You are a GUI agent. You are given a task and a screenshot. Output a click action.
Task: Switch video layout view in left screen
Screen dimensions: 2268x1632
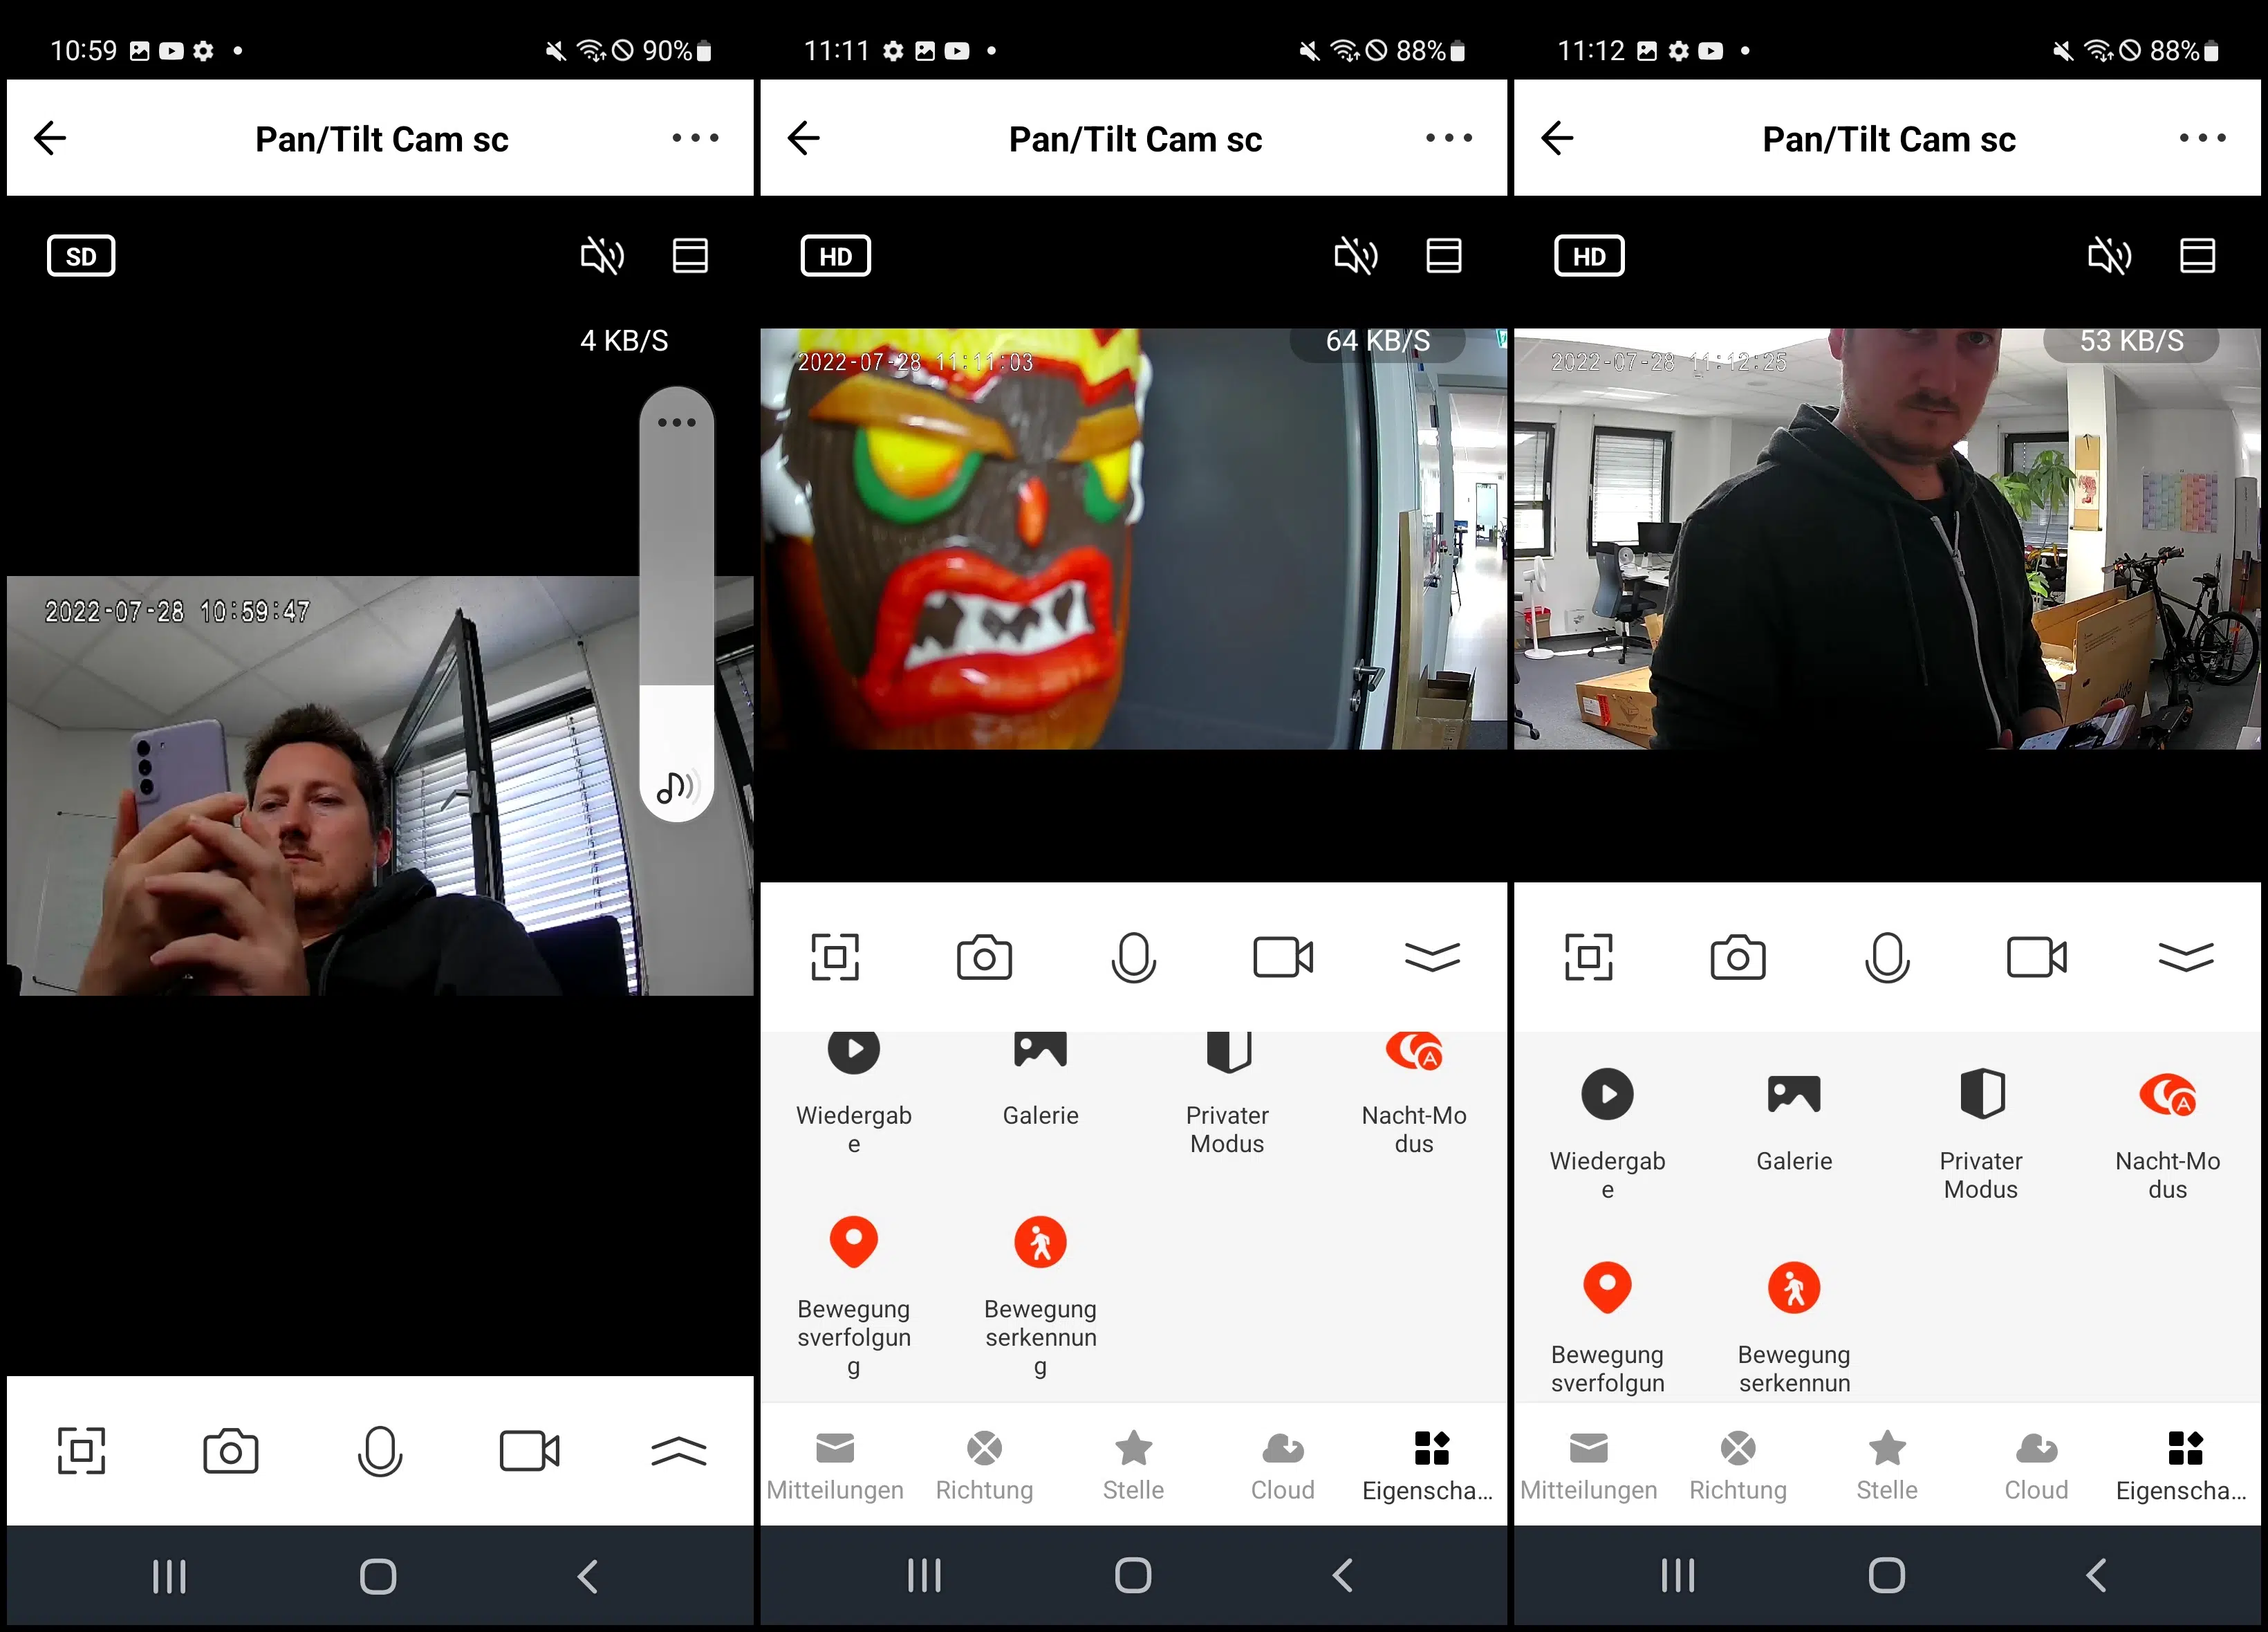[x=690, y=256]
